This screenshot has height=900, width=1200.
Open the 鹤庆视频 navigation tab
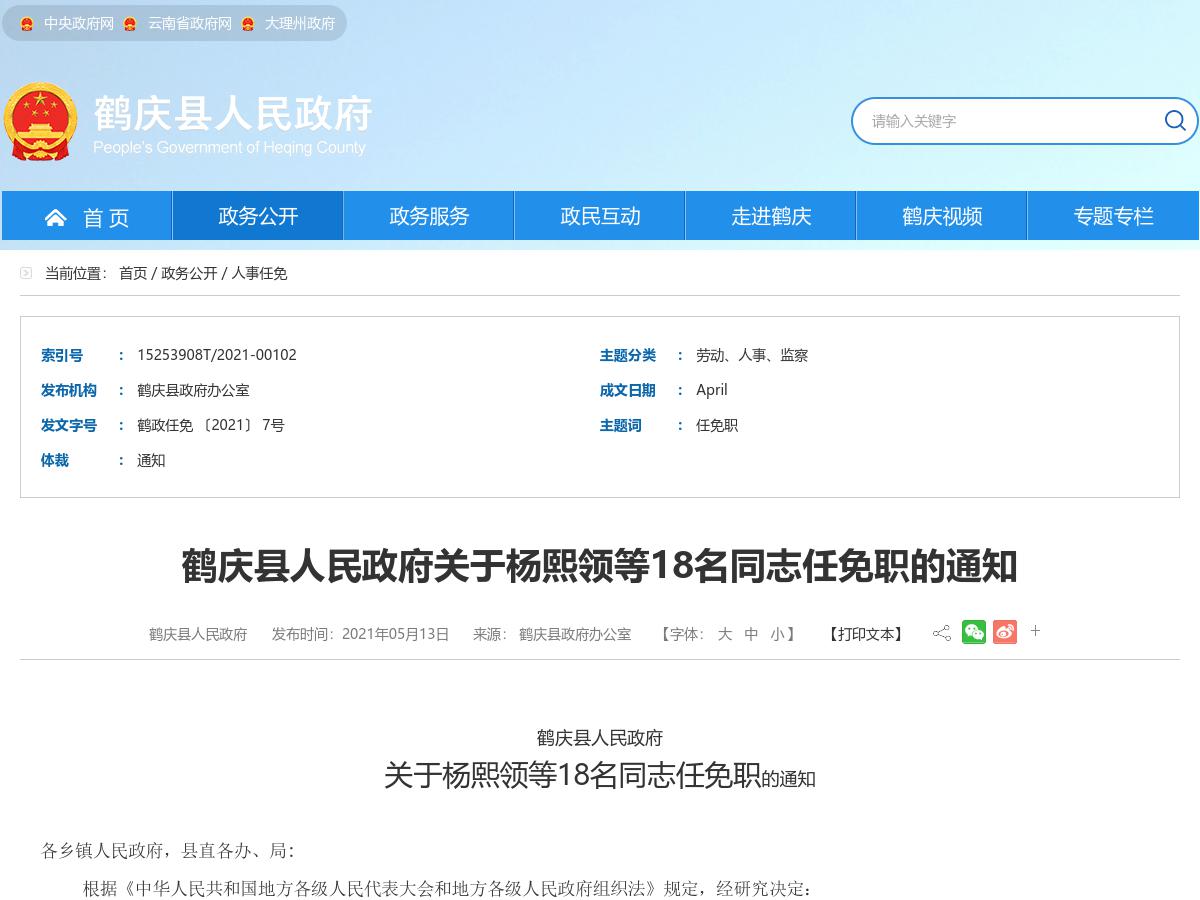[x=942, y=216]
